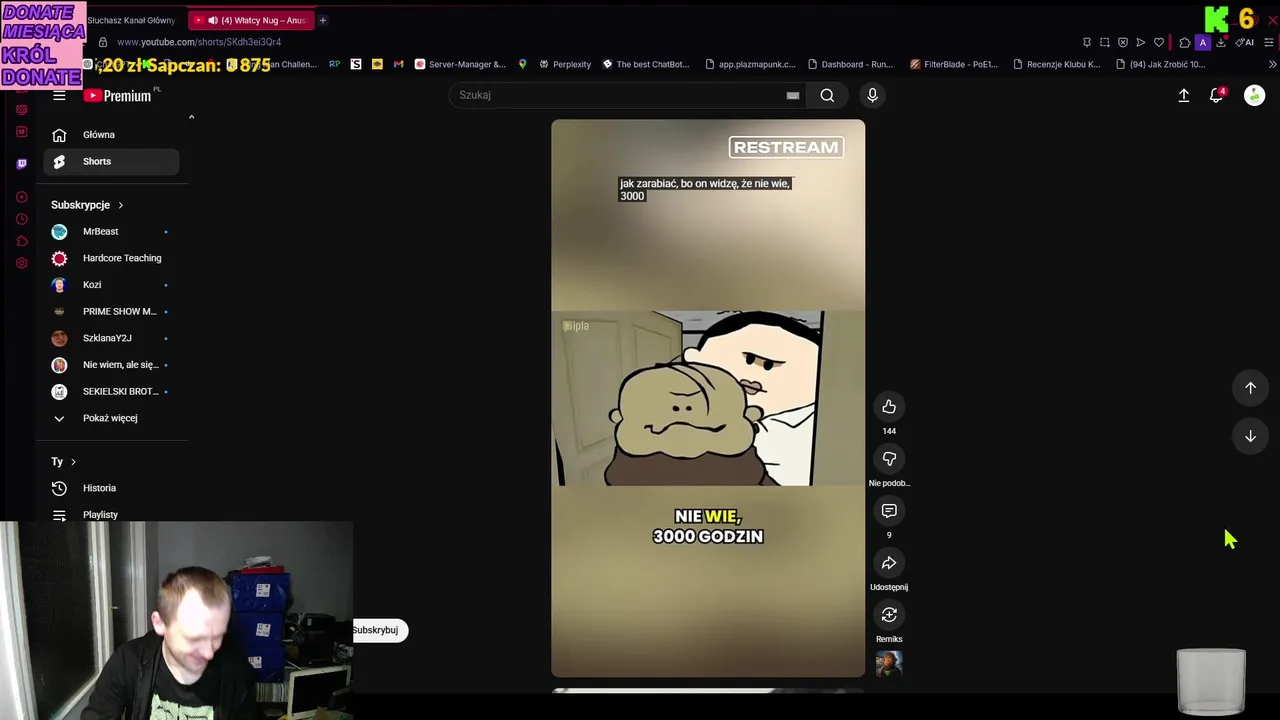This screenshot has width=1280, height=720.
Task: Open Twitch in the Opera sidebar
Action: pyautogui.click(x=22, y=163)
